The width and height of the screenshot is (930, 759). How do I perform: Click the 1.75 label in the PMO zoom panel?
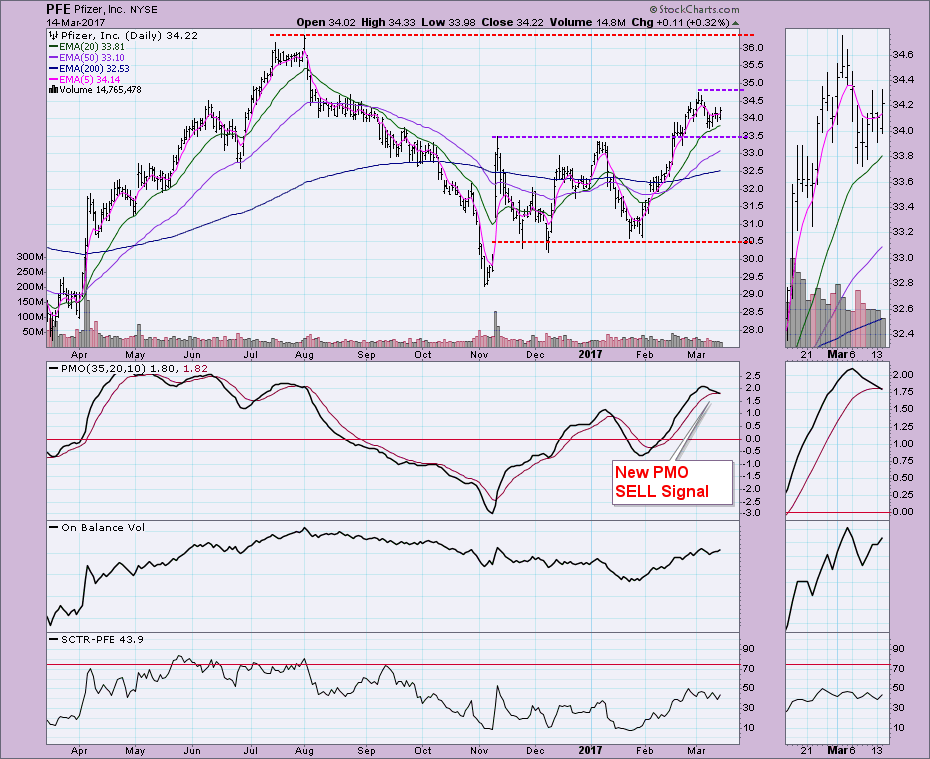pos(903,391)
